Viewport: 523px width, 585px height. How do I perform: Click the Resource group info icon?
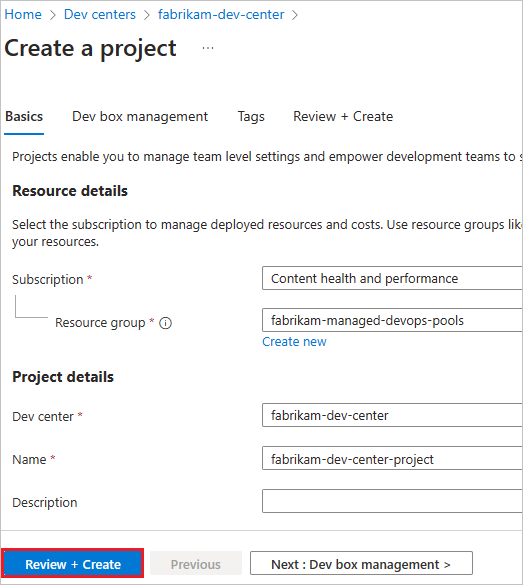tap(165, 323)
